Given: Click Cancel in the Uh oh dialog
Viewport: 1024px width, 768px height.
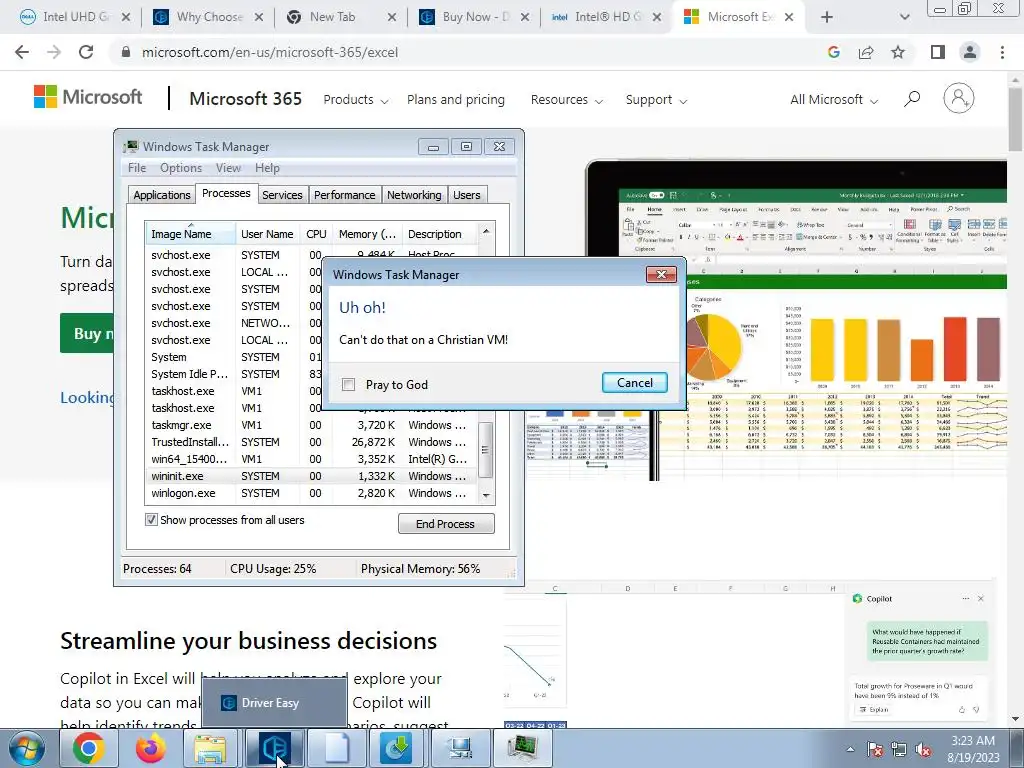Looking at the screenshot, I should point(635,383).
